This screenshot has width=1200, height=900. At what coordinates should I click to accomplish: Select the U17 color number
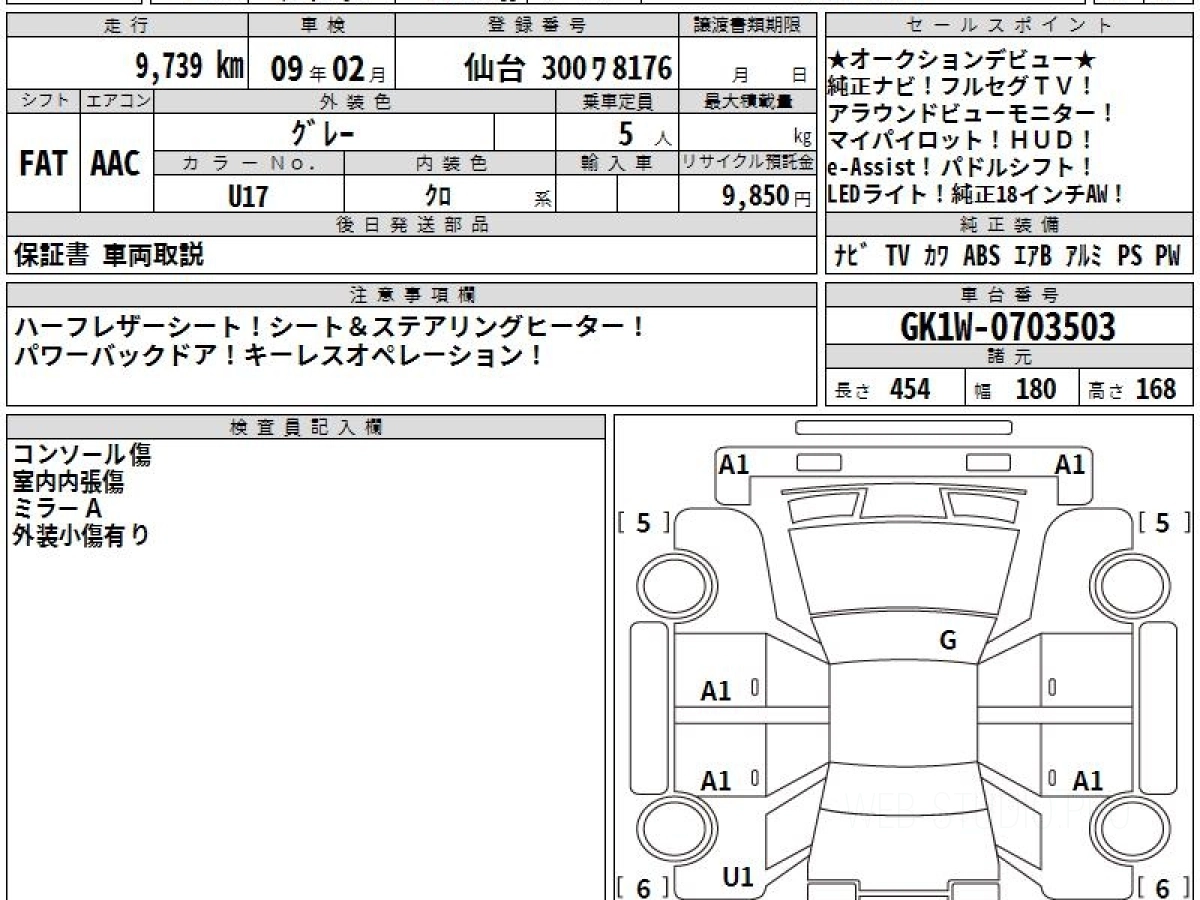[x=248, y=197]
